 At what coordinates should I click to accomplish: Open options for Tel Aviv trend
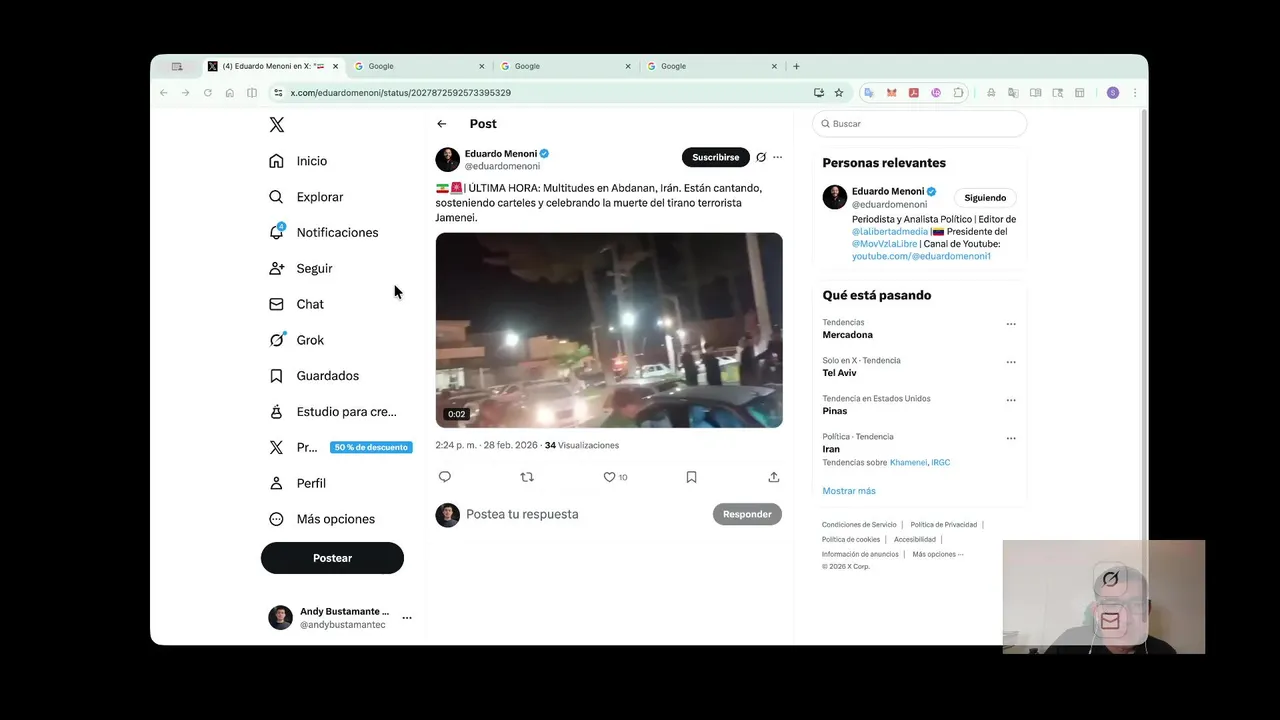[x=1011, y=362]
